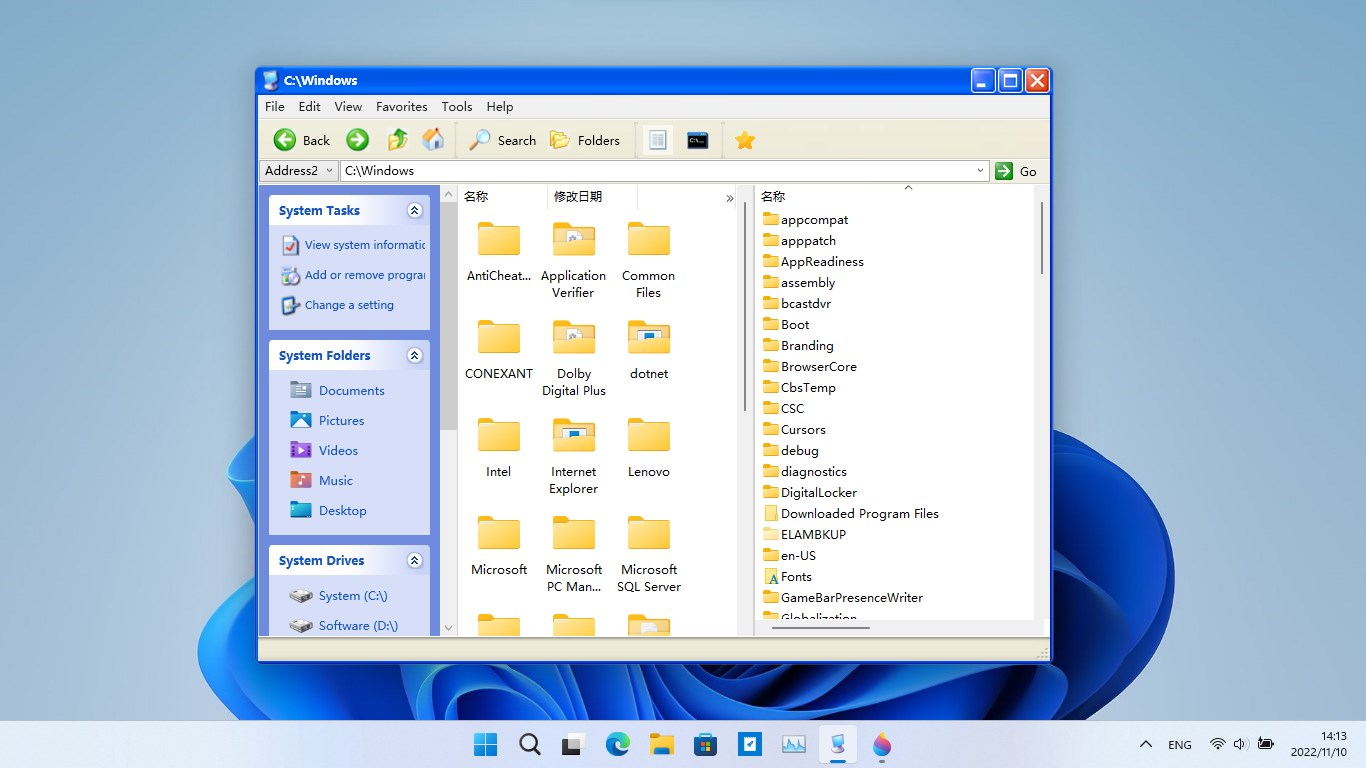The image size is (1366, 768).
Task: Click the green Forward arrow icon
Action: tap(357, 140)
